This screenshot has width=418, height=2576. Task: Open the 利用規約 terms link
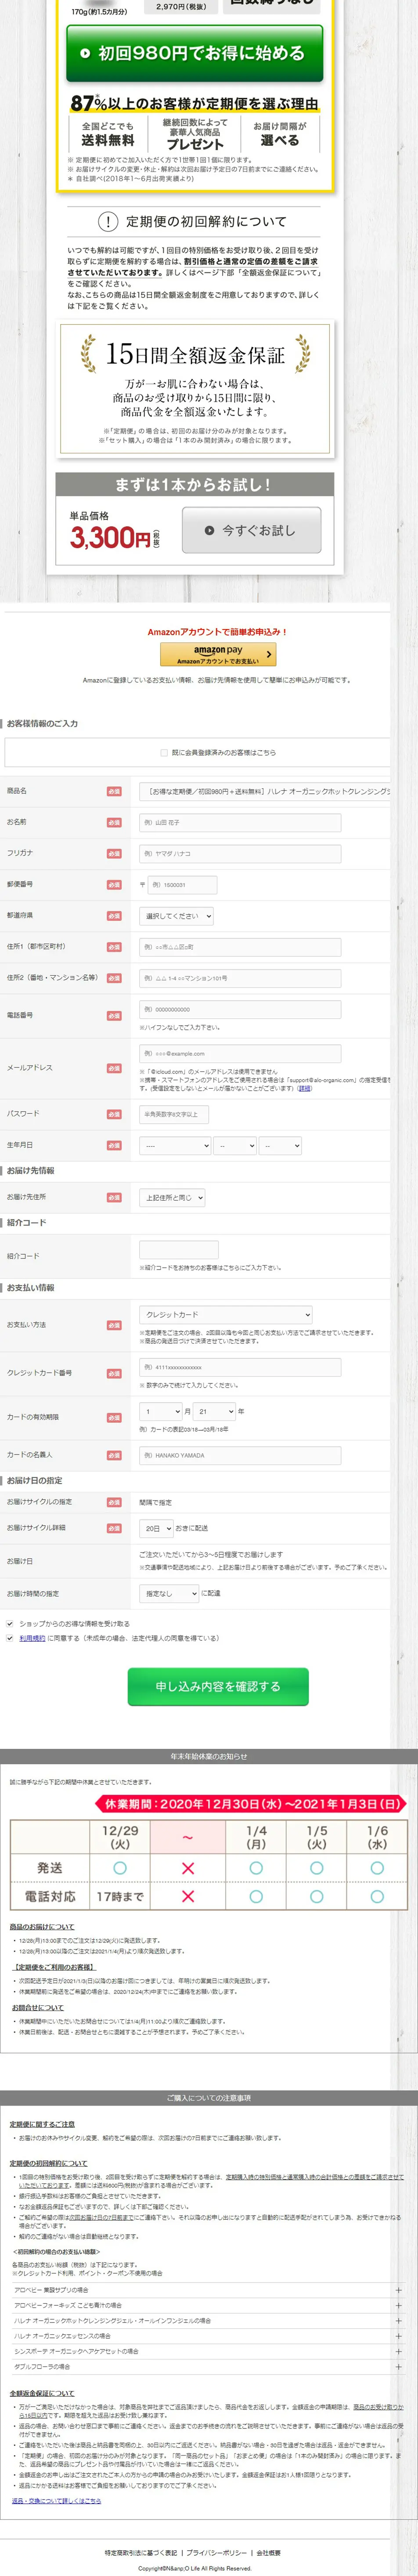click(x=32, y=1638)
